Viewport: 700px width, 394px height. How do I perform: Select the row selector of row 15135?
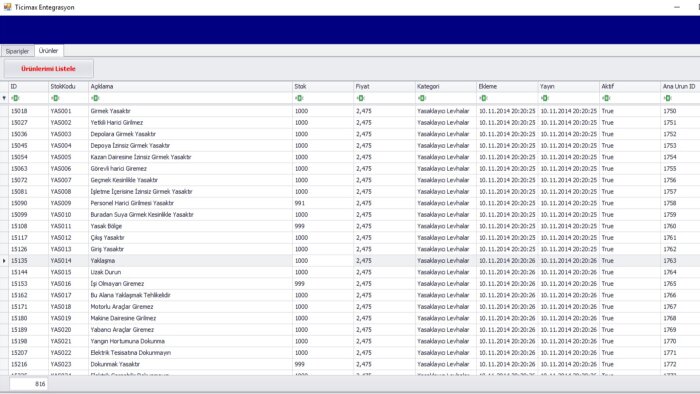4,261
